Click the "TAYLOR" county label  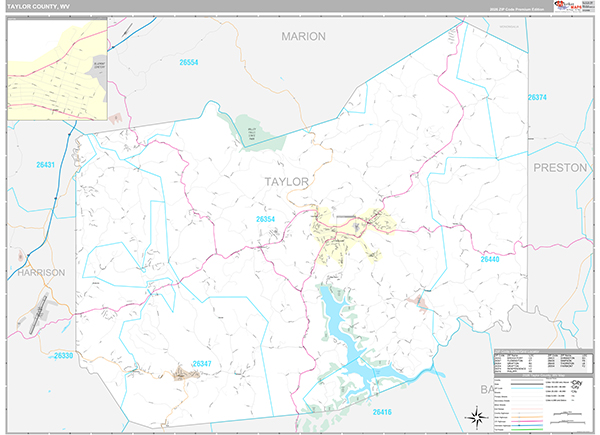pos(287,182)
